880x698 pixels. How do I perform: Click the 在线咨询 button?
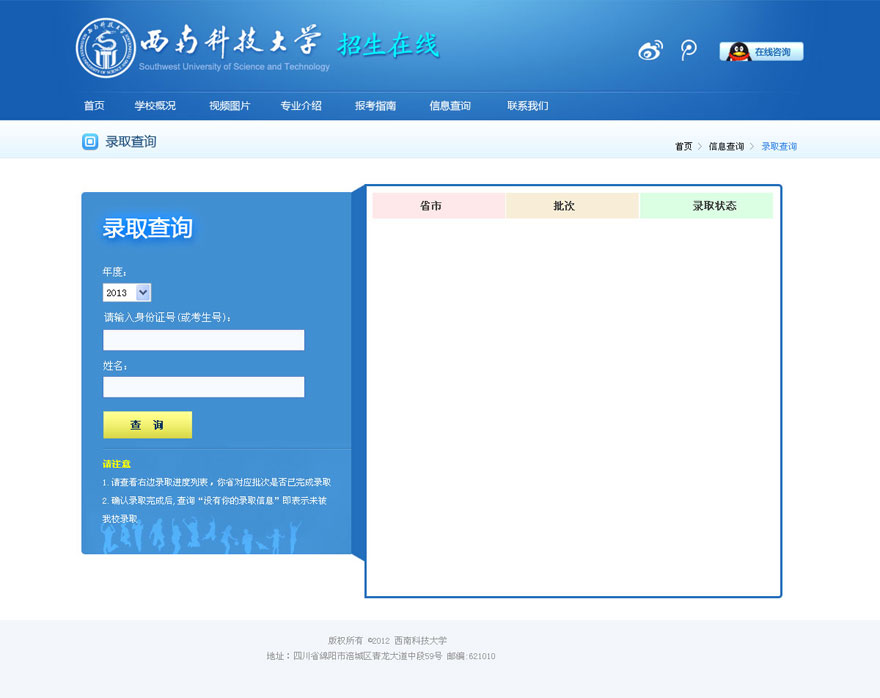[762, 51]
